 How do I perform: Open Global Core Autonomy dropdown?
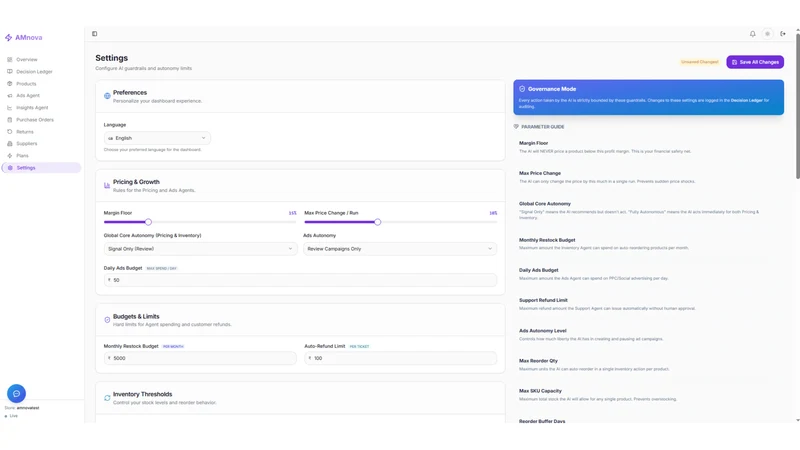tap(200, 248)
